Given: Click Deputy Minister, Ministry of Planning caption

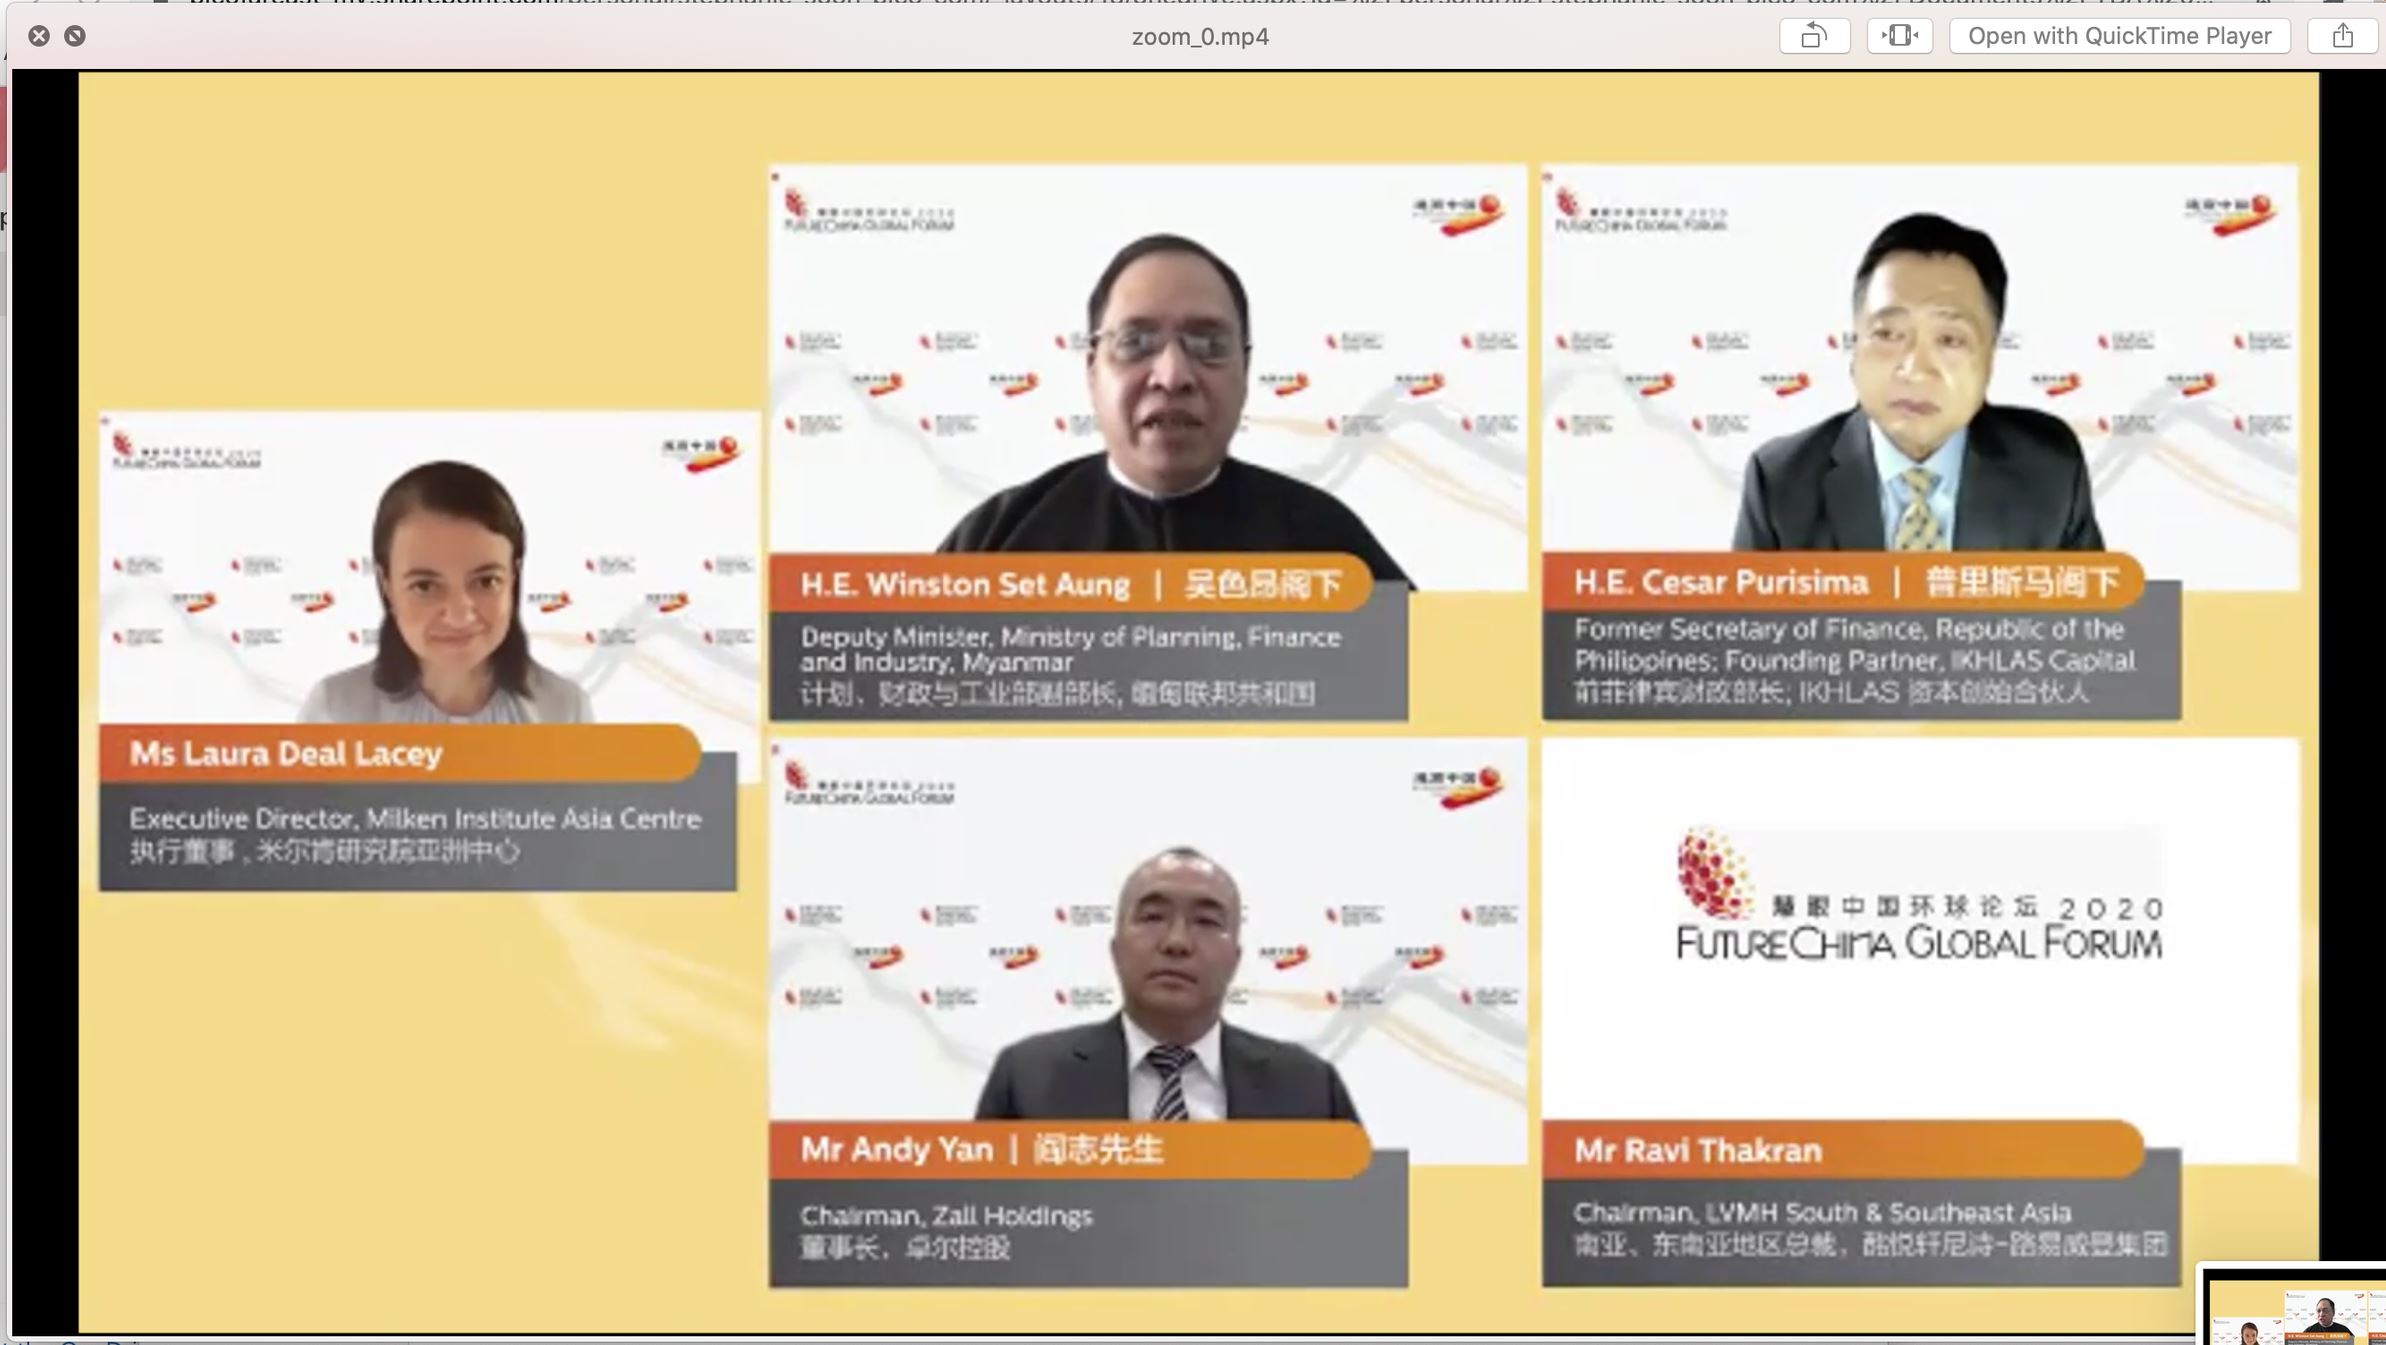Looking at the screenshot, I should click(1070, 649).
